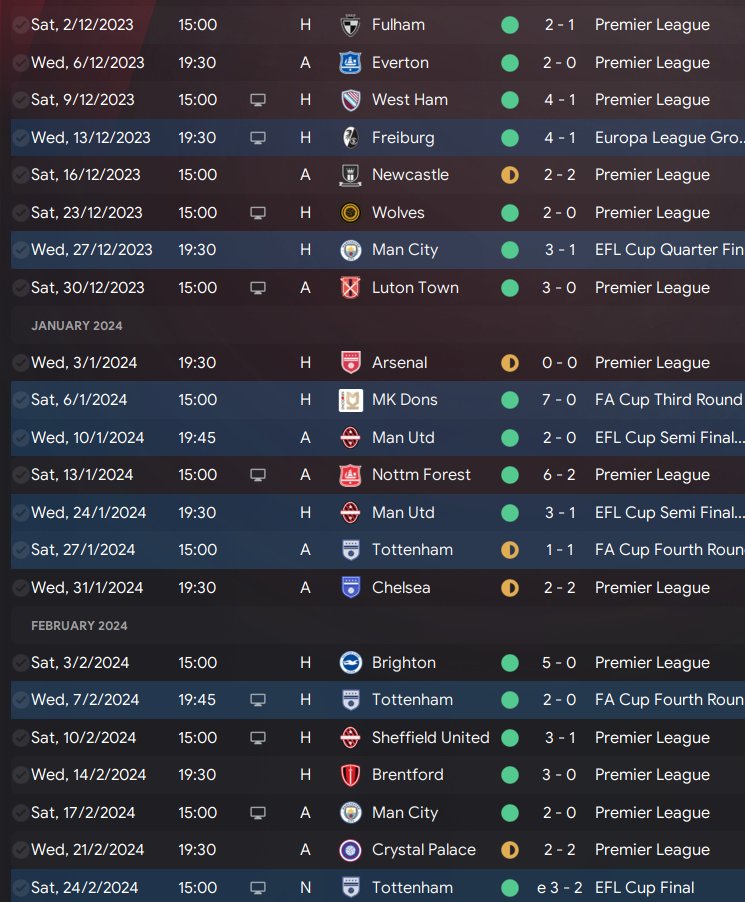Click the MK Dons club logo
The image size is (745, 902).
point(350,400)
